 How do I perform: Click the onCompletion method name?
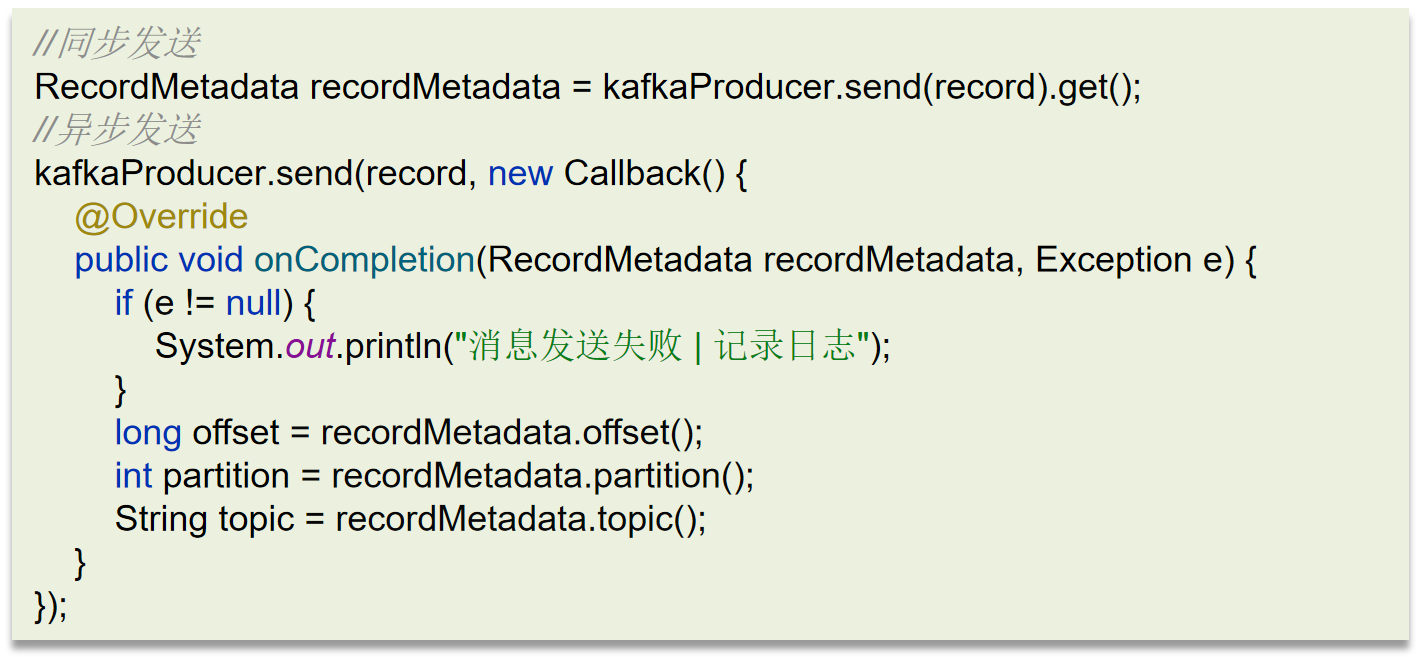point(364,260)
